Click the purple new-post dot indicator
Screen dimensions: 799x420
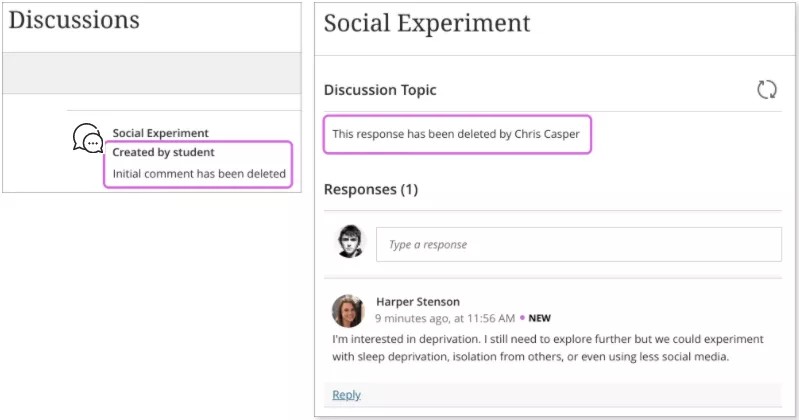[x=522, y=318]
